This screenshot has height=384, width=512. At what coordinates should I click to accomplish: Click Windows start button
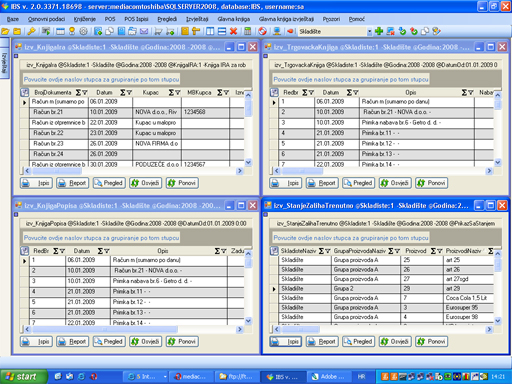click(23, 377)
